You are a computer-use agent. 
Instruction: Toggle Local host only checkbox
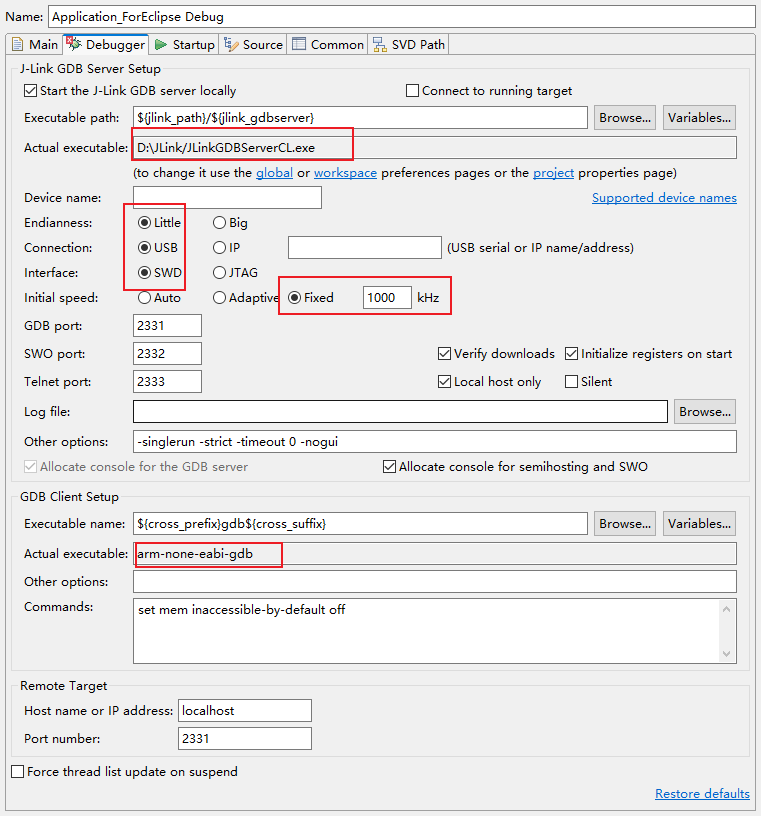[444, 382]
